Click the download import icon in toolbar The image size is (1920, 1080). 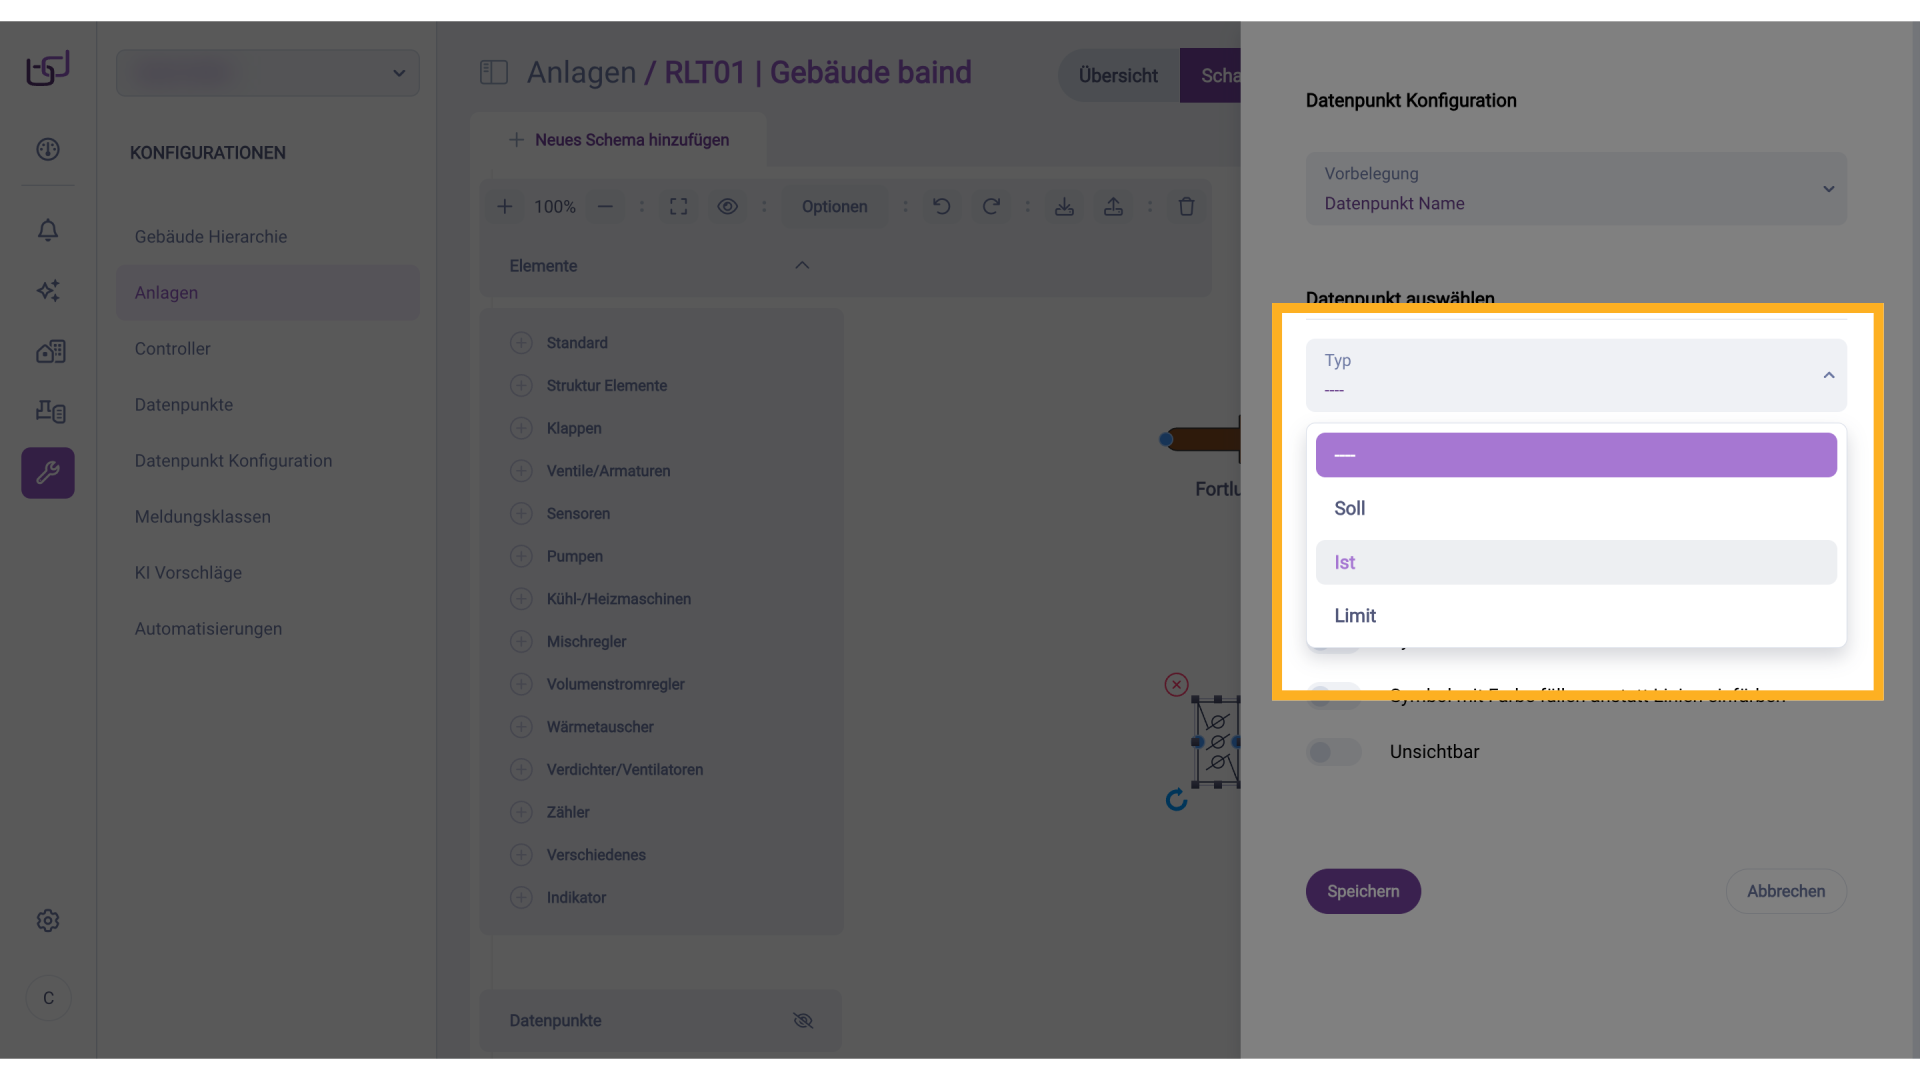(x=1065, y=206)
